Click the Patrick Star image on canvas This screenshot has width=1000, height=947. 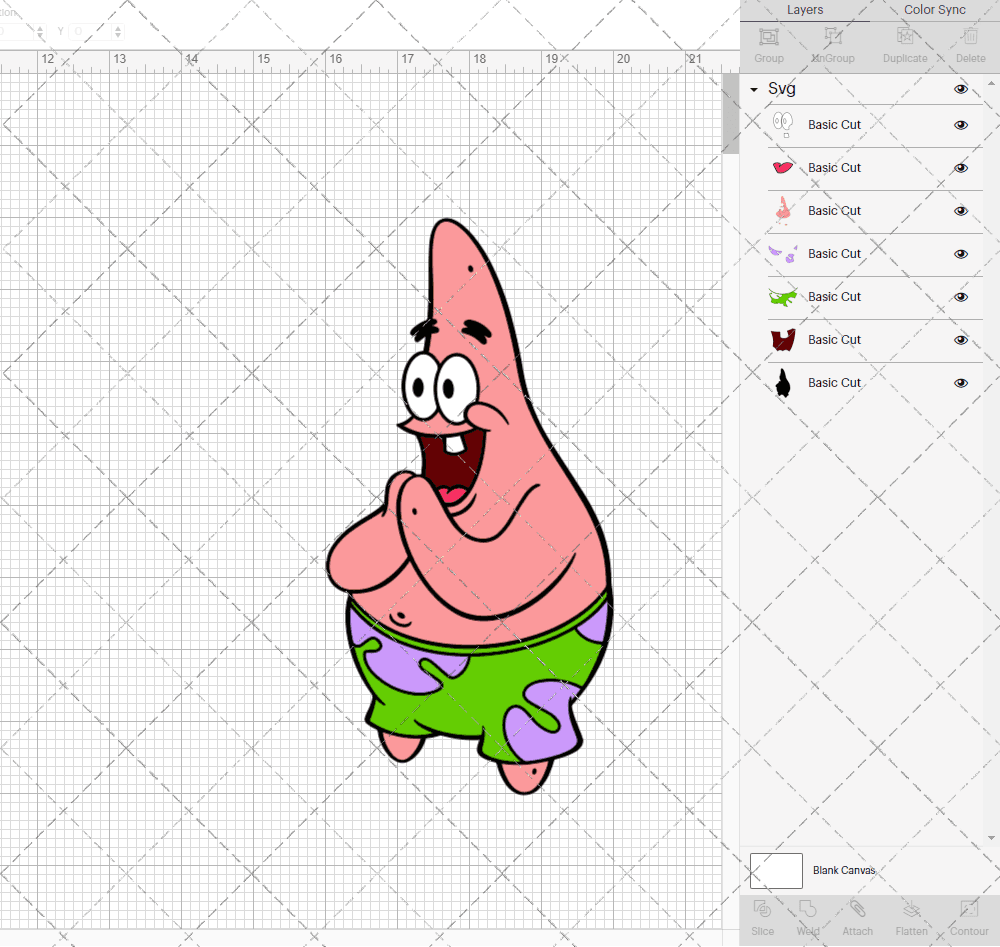coord(469,506)
